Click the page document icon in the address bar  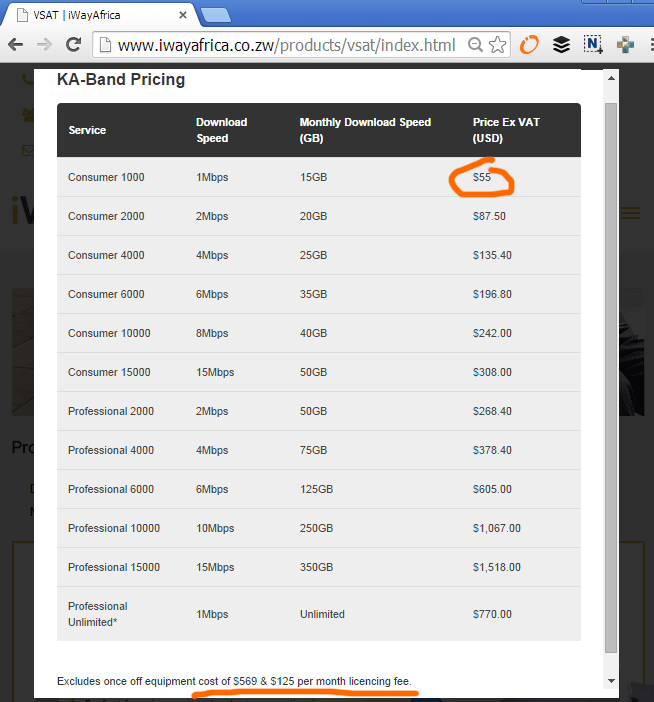[x=105, y=45]
